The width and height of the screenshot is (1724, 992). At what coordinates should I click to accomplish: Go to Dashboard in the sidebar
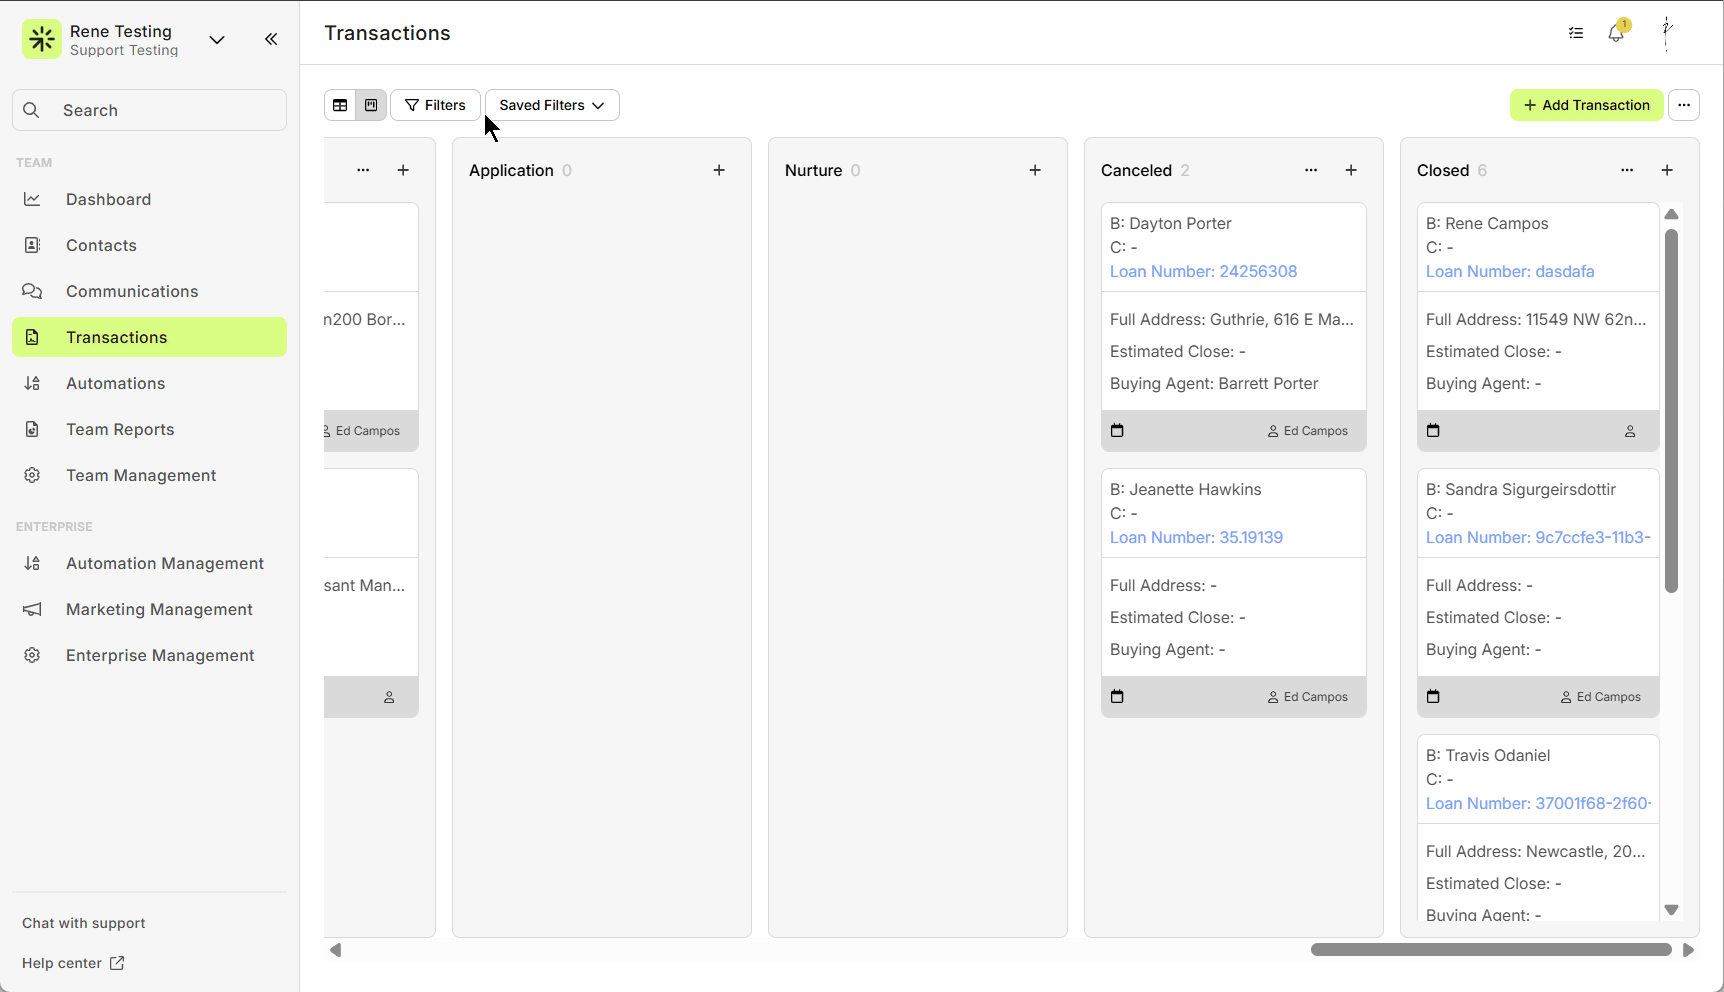[x=108, y=199]
